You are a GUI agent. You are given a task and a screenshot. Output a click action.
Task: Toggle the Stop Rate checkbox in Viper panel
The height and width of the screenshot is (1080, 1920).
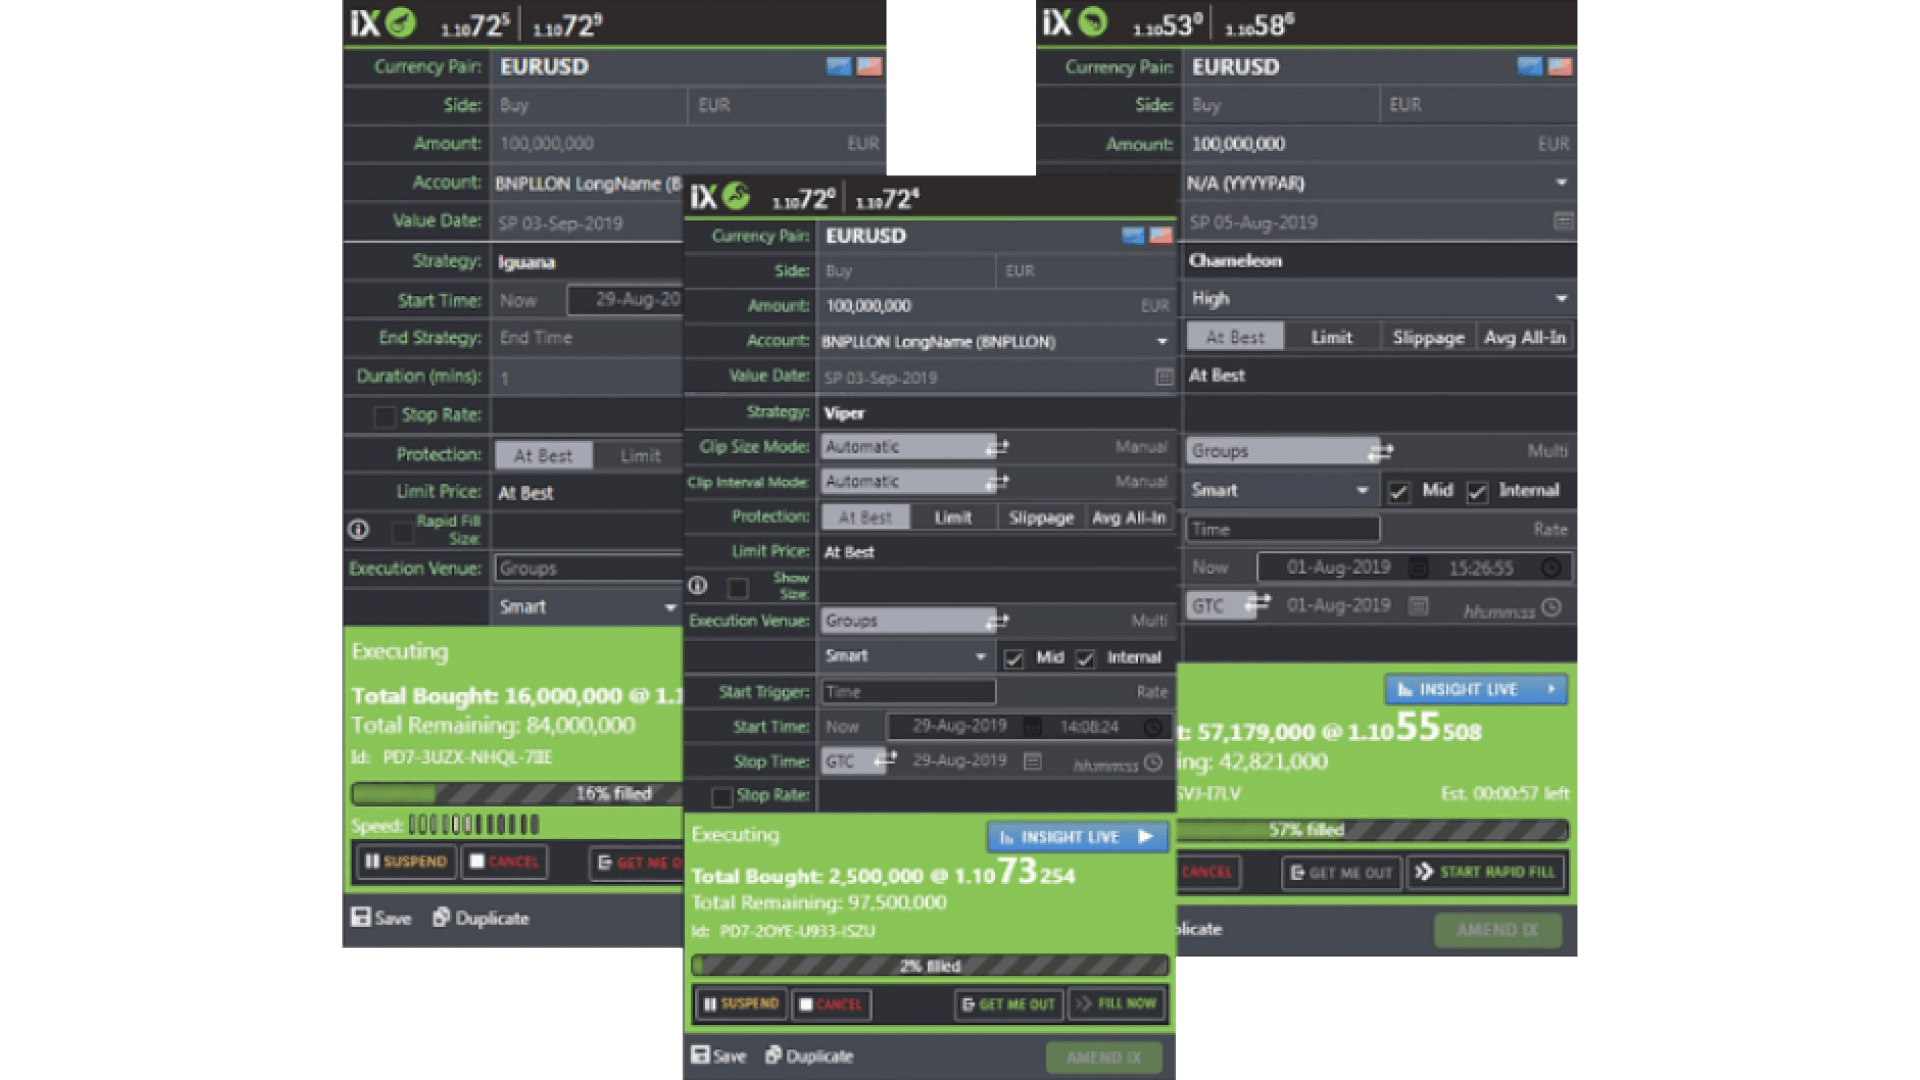(x=721, y=796)
